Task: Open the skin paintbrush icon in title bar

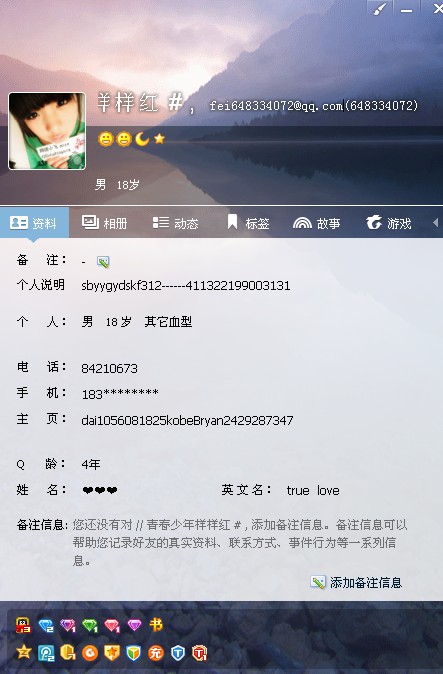Action: pyautogui.click(x=380, y=9)
